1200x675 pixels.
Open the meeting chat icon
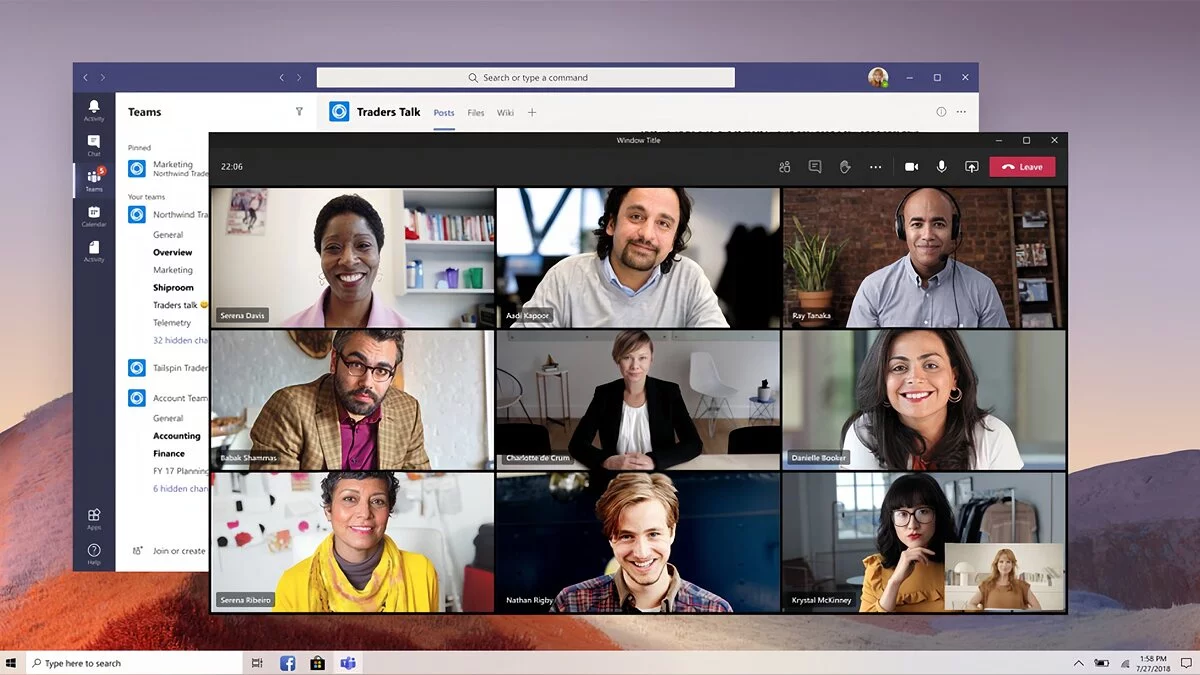[x=815, y=167]
